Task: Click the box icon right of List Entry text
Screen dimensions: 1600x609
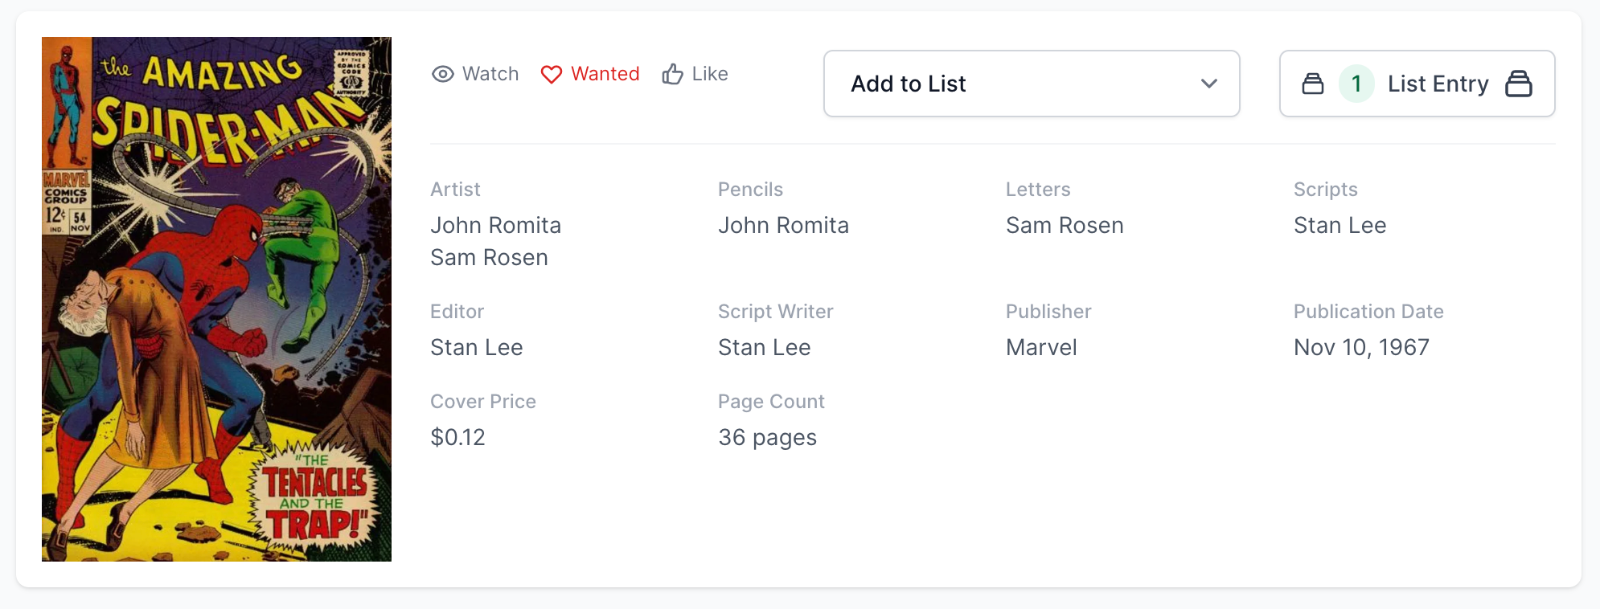Action: pos(1518,84)
